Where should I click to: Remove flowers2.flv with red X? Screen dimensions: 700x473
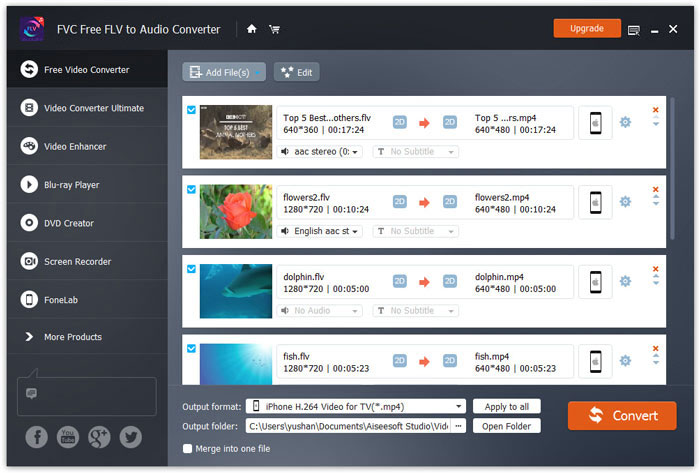655,189
